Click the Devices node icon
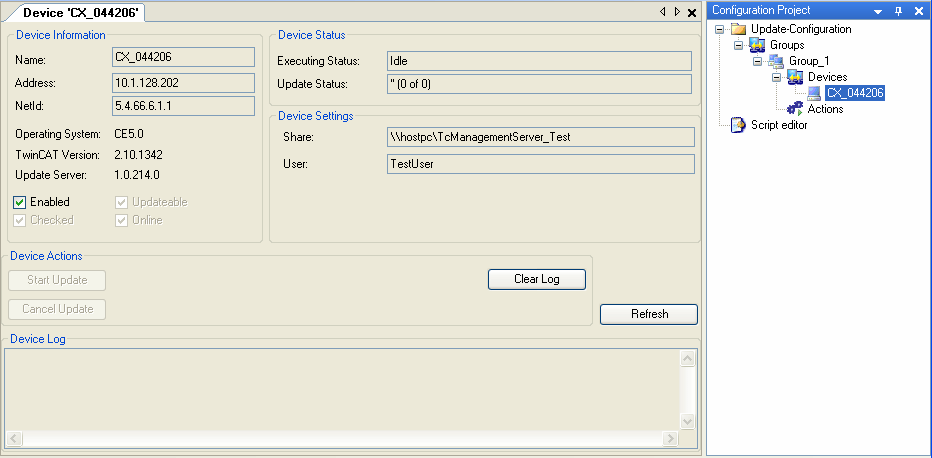 click(x=795, y=77)
